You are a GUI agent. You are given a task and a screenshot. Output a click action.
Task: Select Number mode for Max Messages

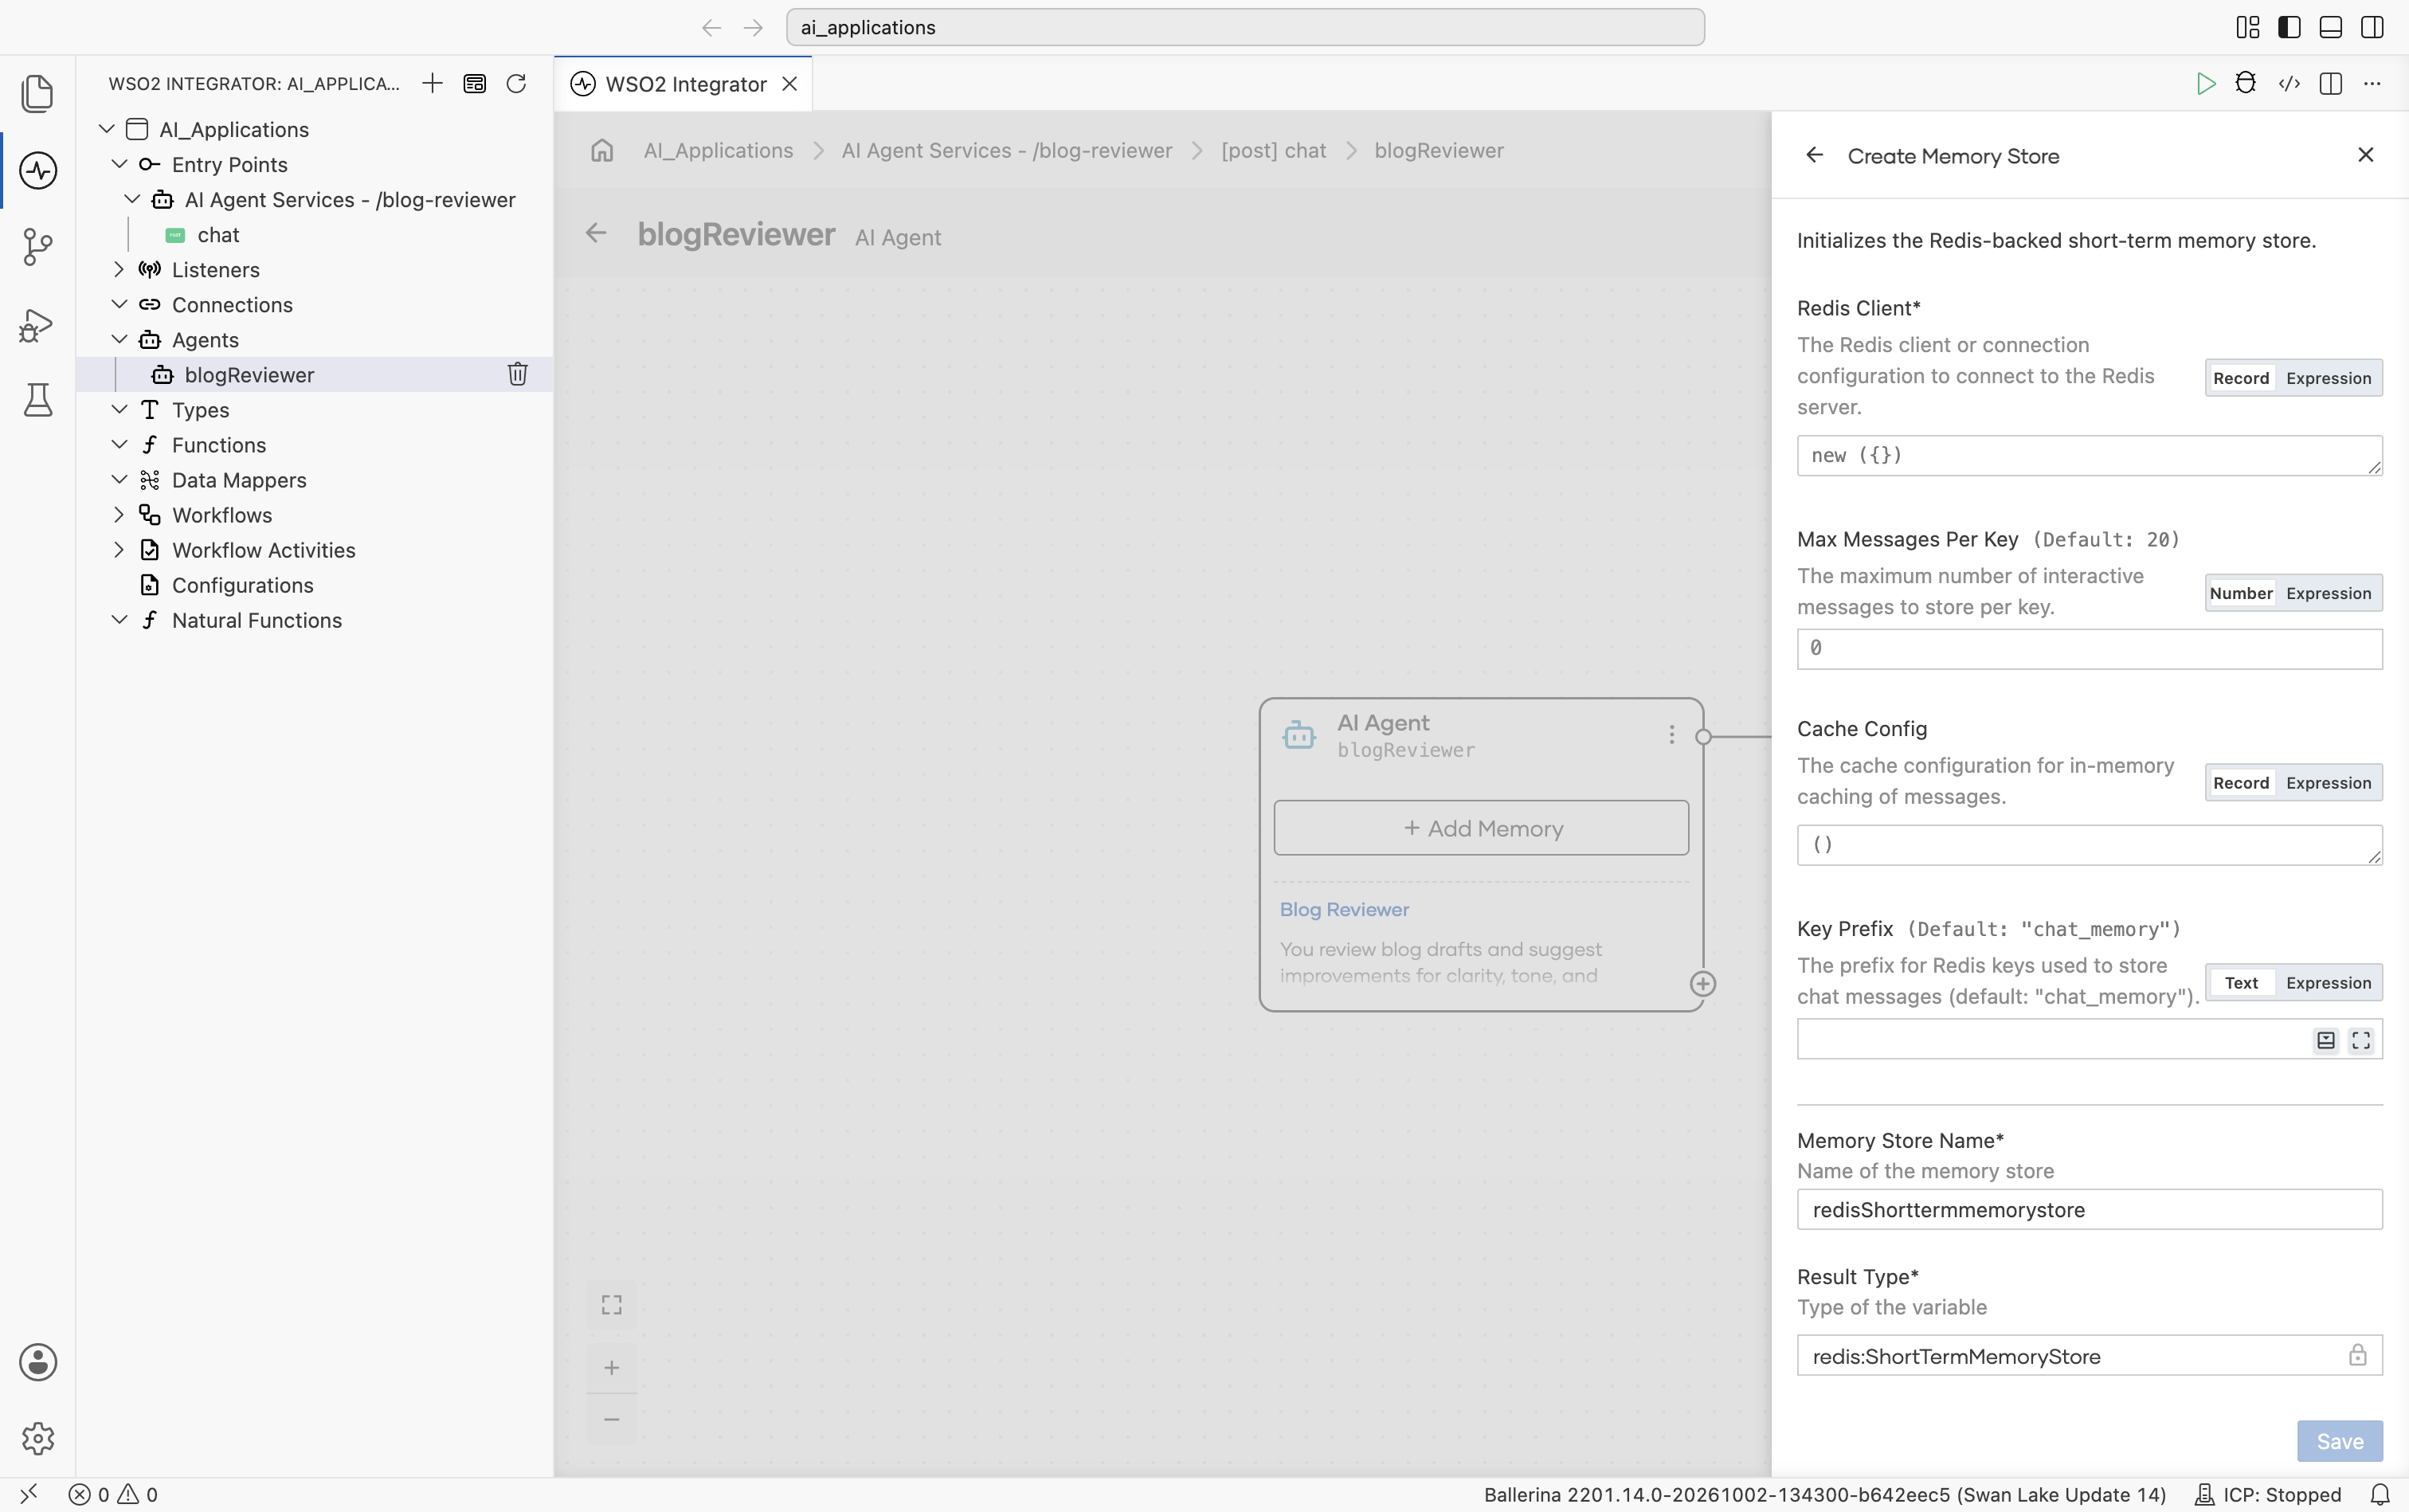click(x=2241, y=593)
